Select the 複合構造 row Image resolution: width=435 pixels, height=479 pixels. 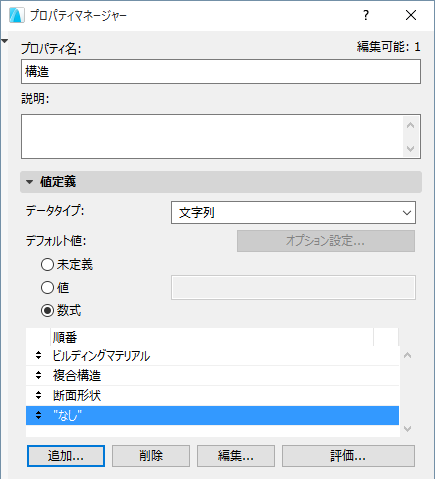(212, 376)
